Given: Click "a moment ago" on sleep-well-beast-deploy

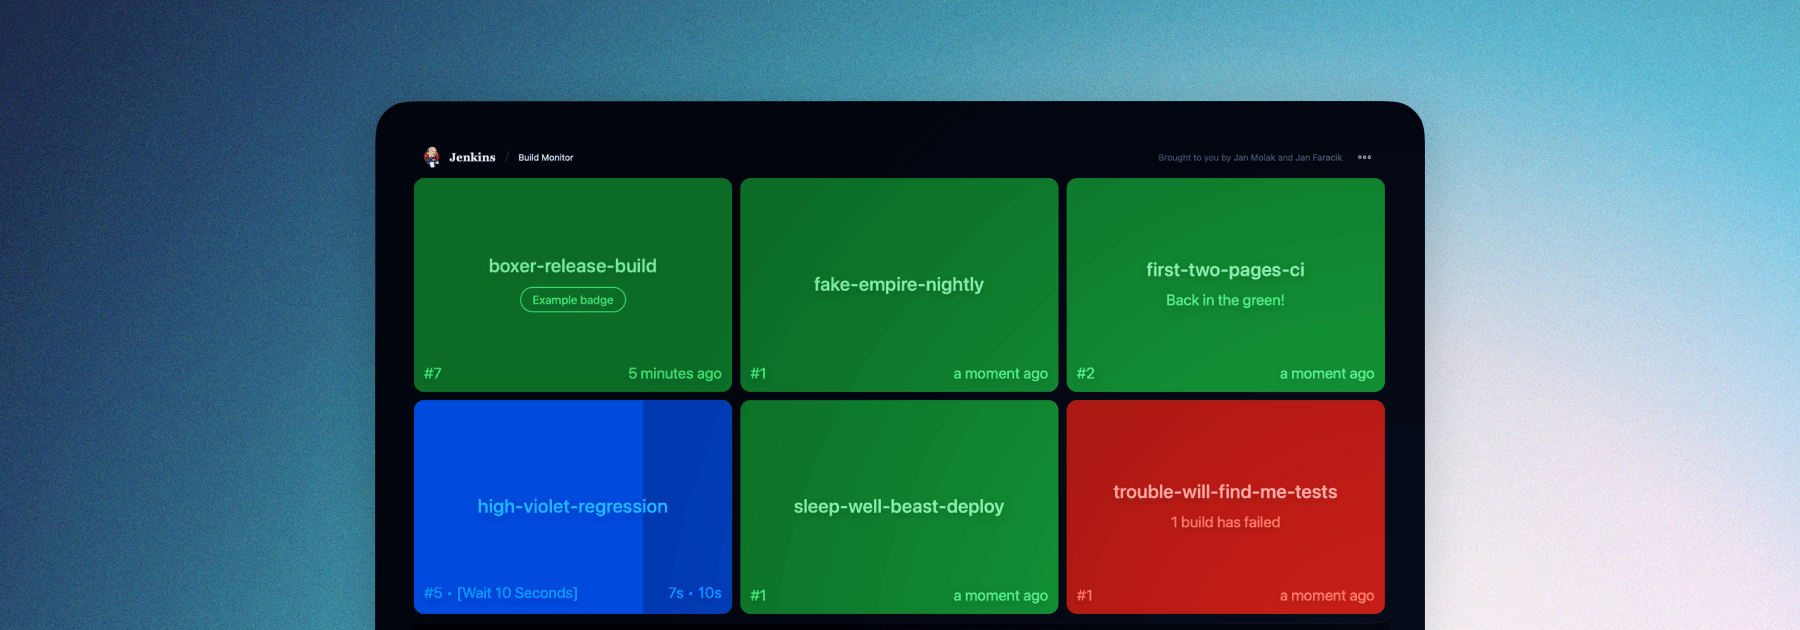Looking at the screenshot, I should 1001,595.
